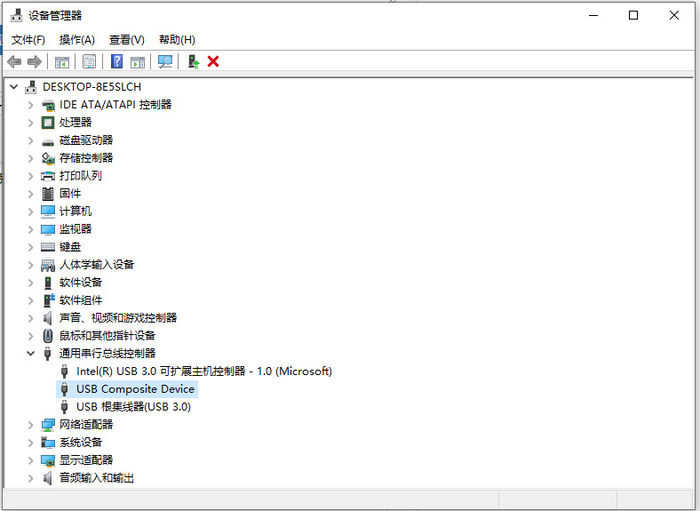Open the 查看(V) menu
Image resolution: width=700 pixels, height=511 pixels.
(127, 40)
